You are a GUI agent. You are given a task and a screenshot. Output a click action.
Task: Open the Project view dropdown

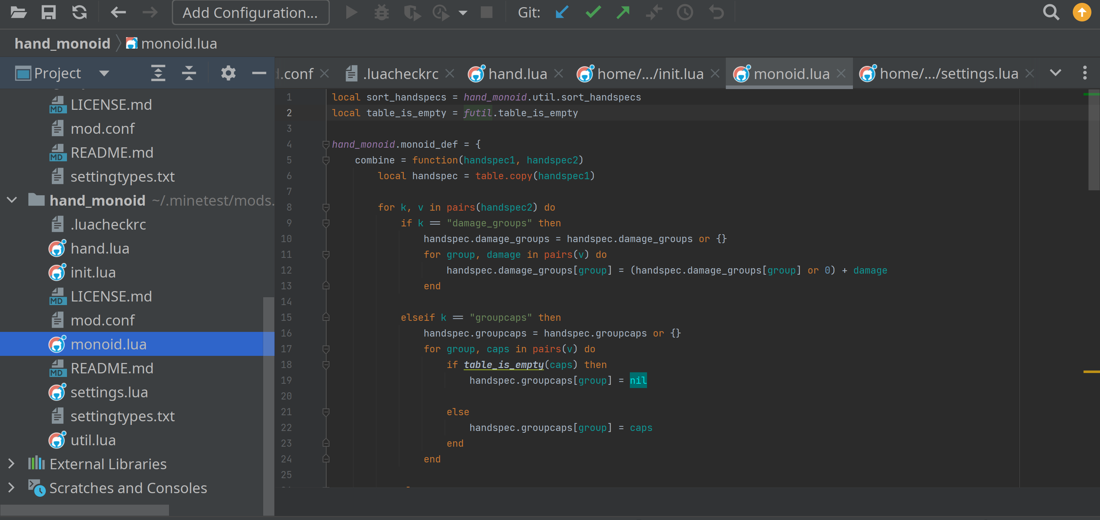(104, 73)
